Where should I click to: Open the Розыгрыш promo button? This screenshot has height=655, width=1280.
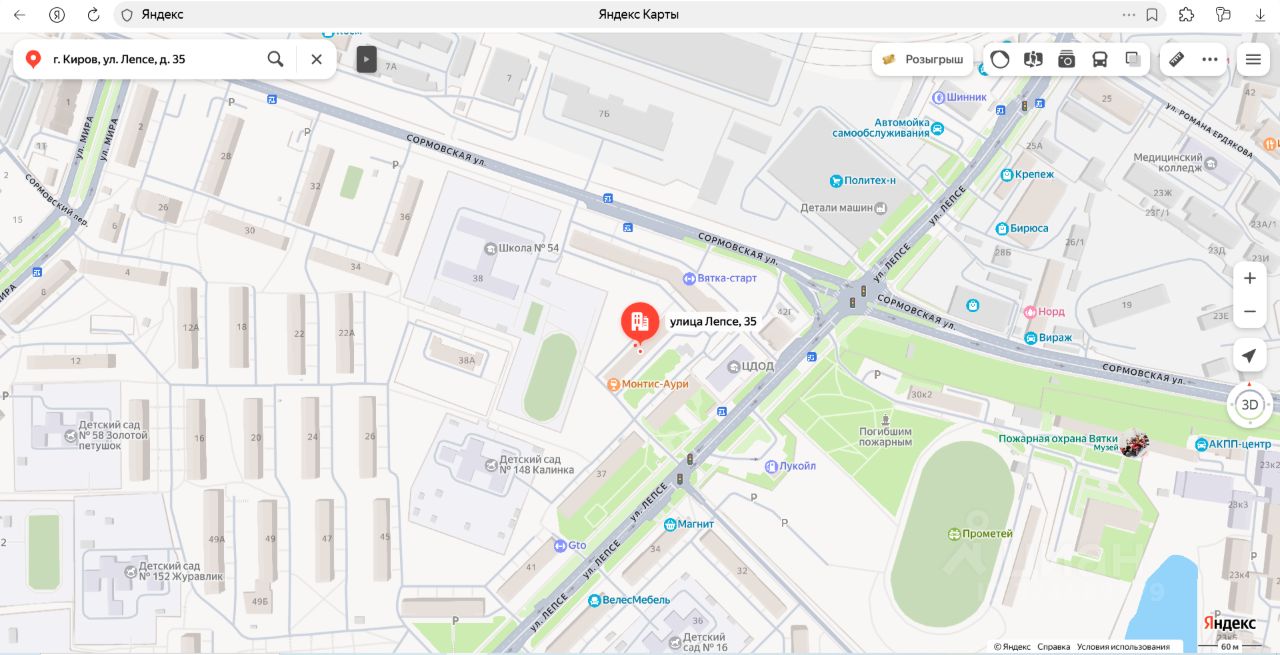pyautogui.click(x=923, y=59)
